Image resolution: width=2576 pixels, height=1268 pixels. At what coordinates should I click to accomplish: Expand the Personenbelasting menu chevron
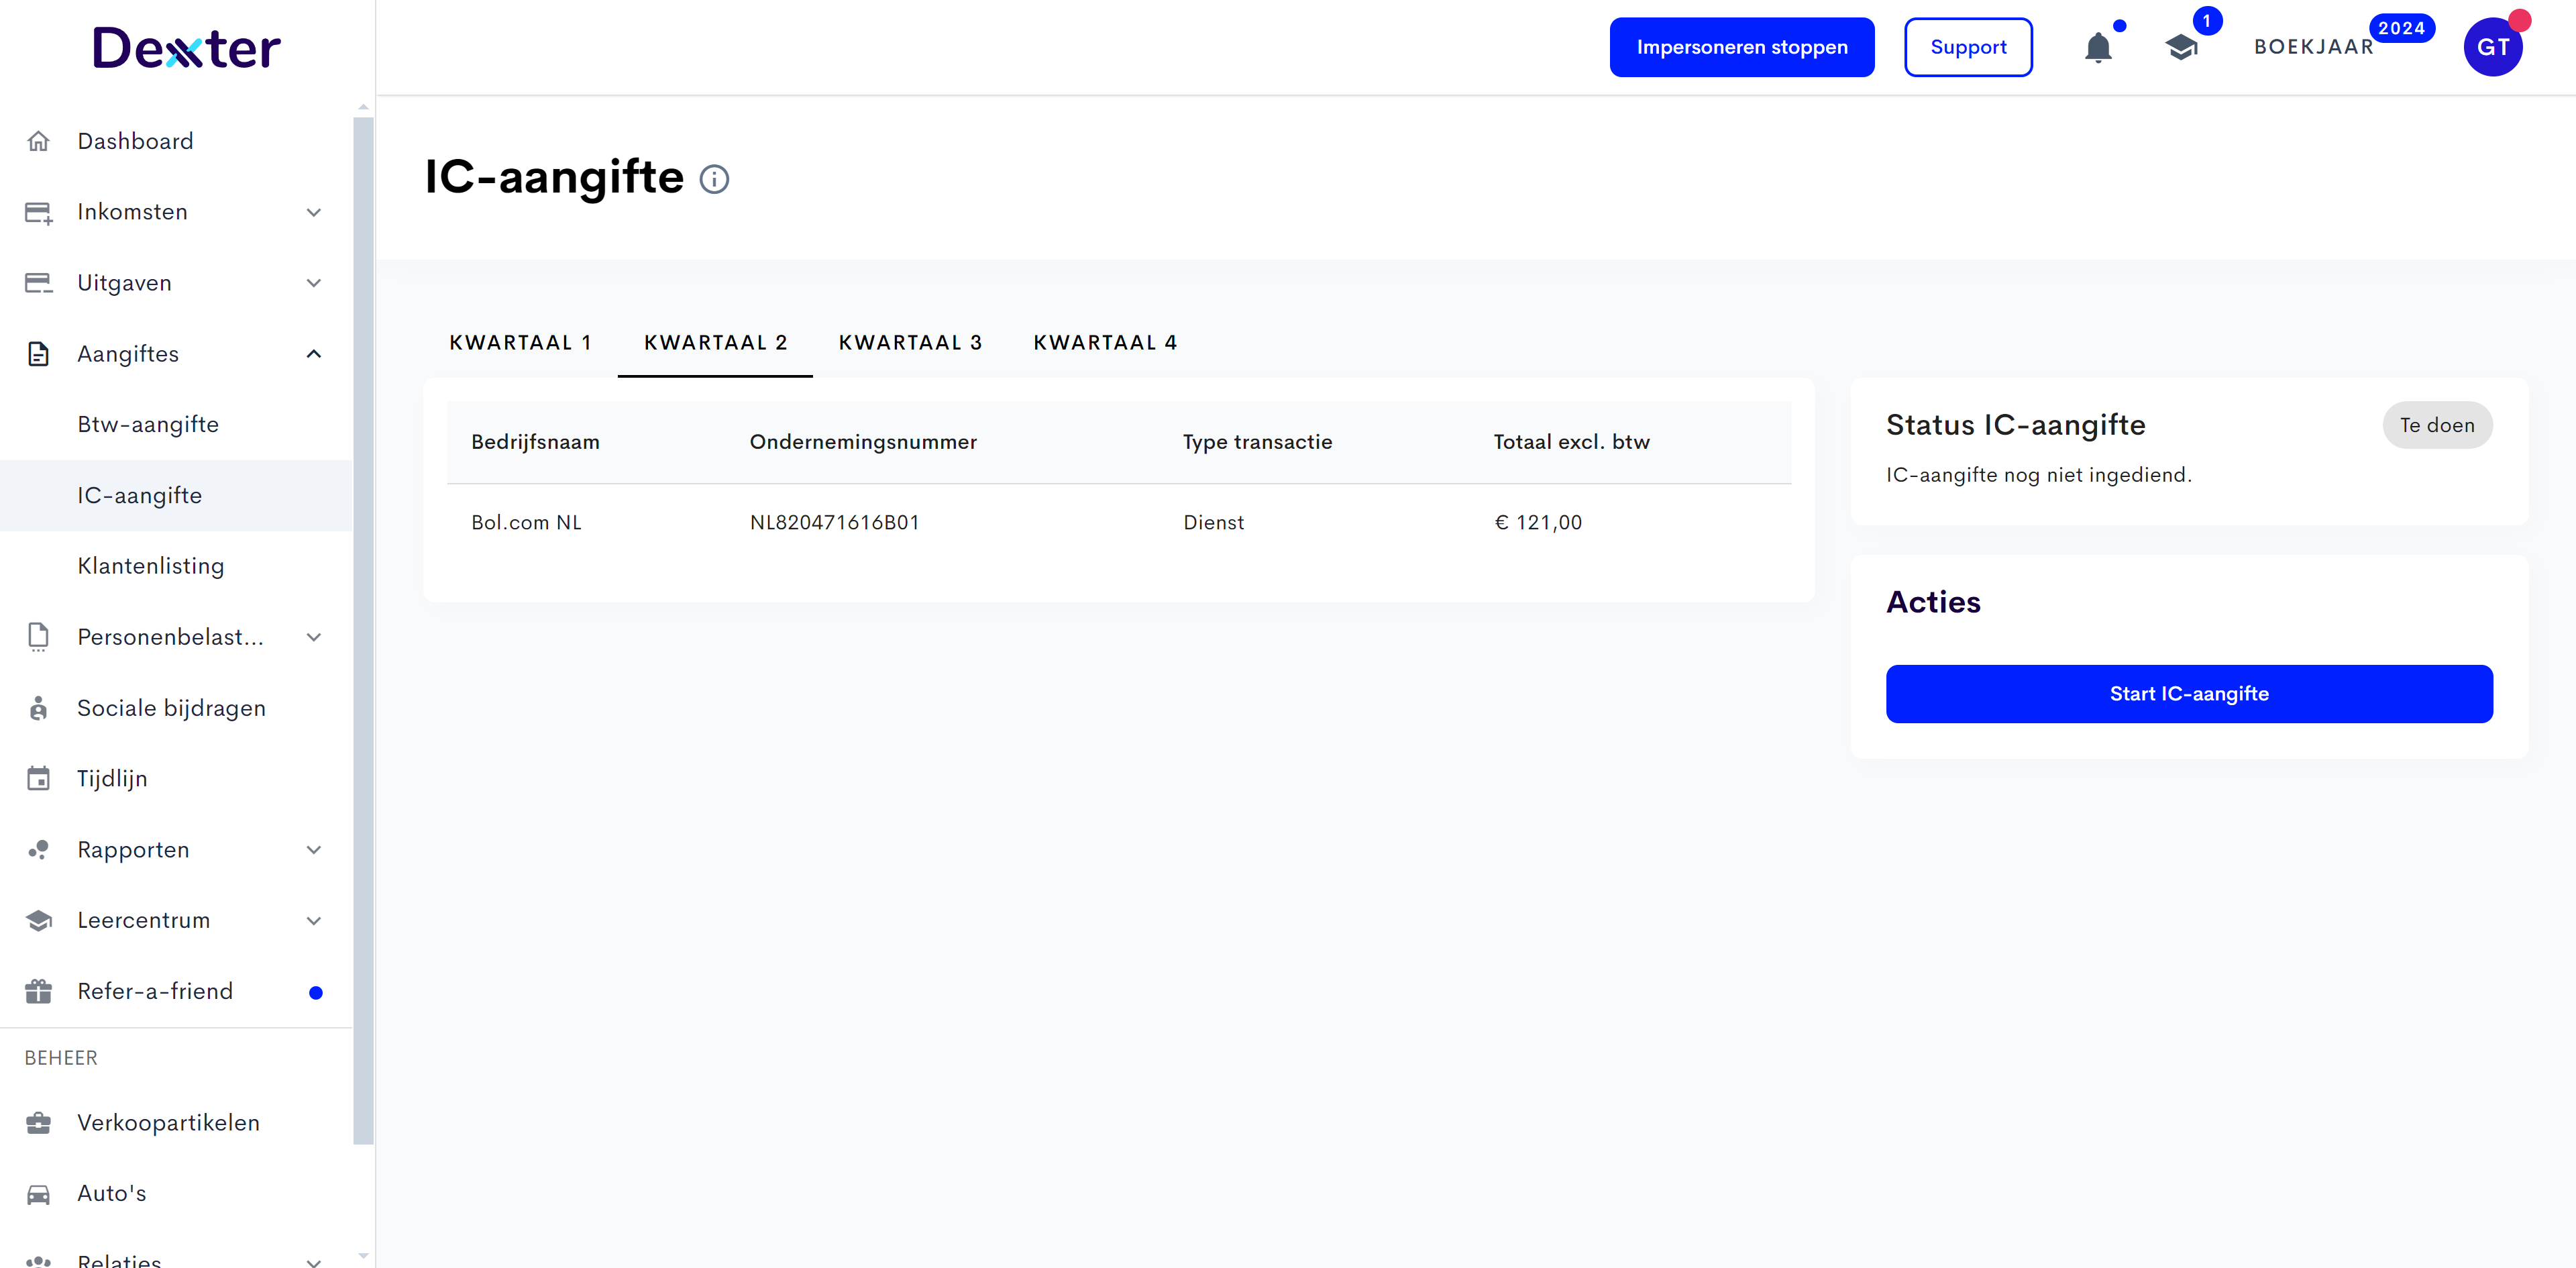pyautogui.click(x=313, y=637)
